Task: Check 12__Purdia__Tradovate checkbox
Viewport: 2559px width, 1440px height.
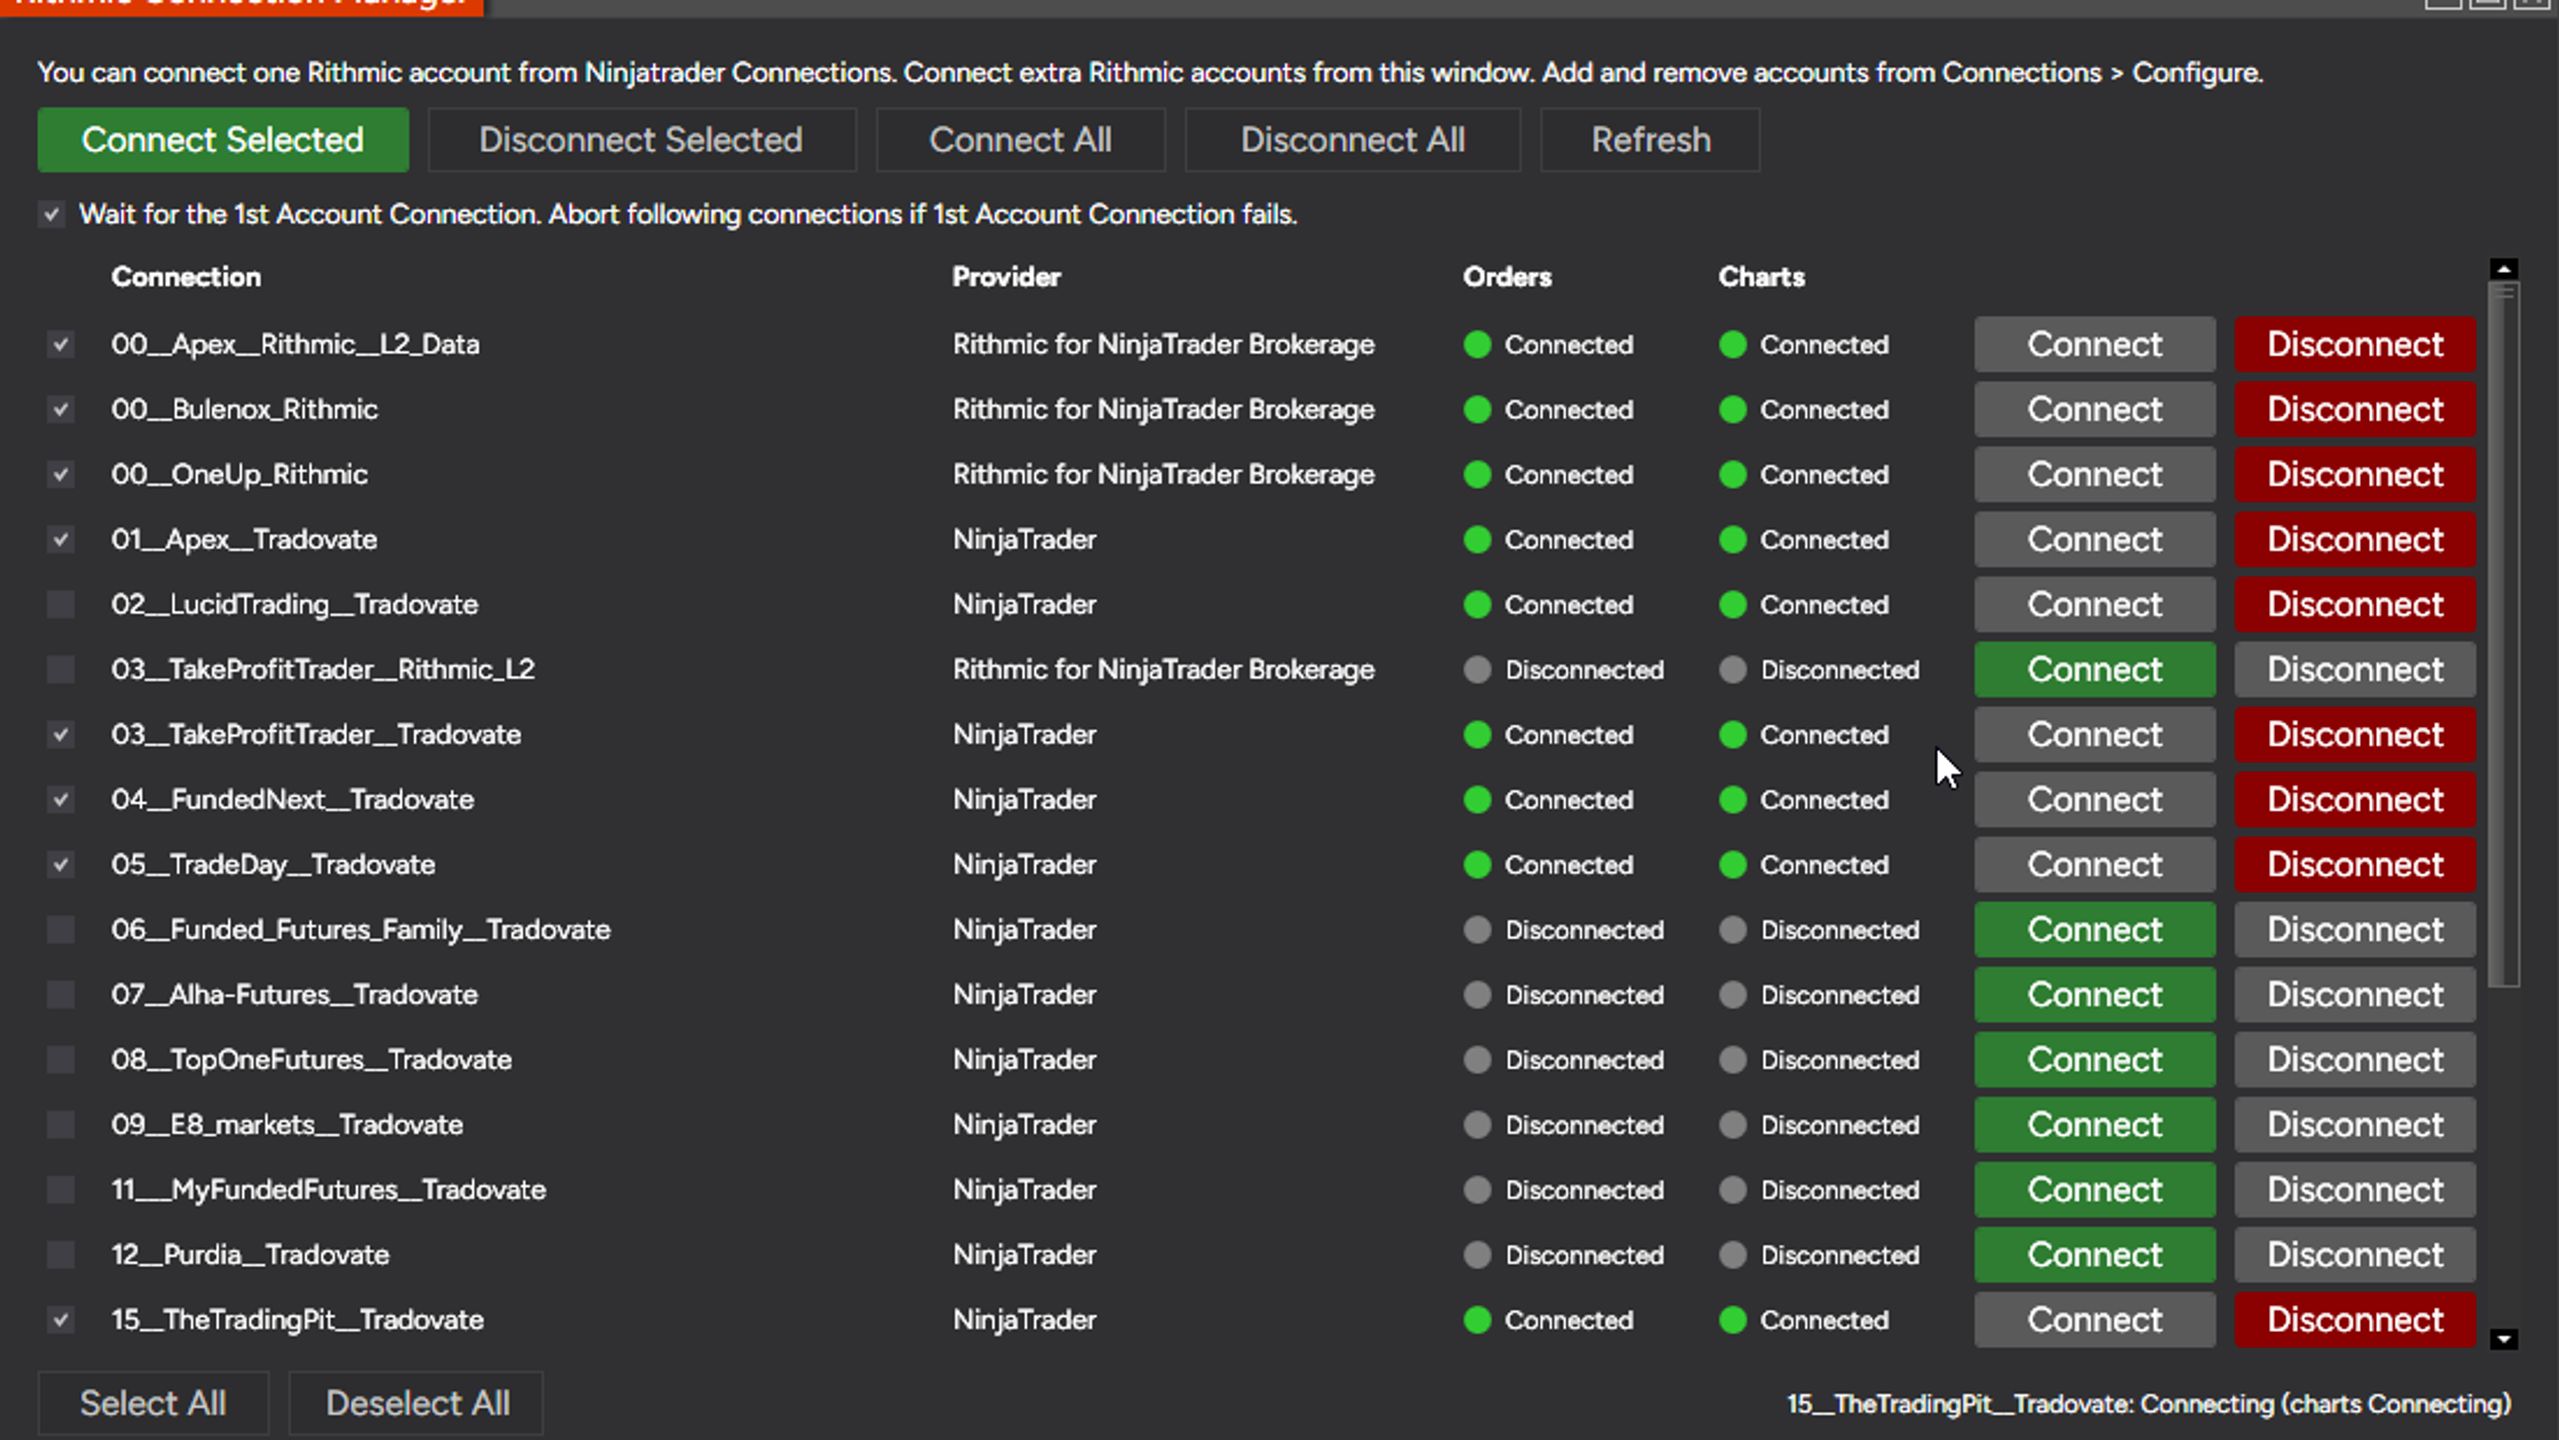Action: pyautogui.click(x=60, y=1254)
